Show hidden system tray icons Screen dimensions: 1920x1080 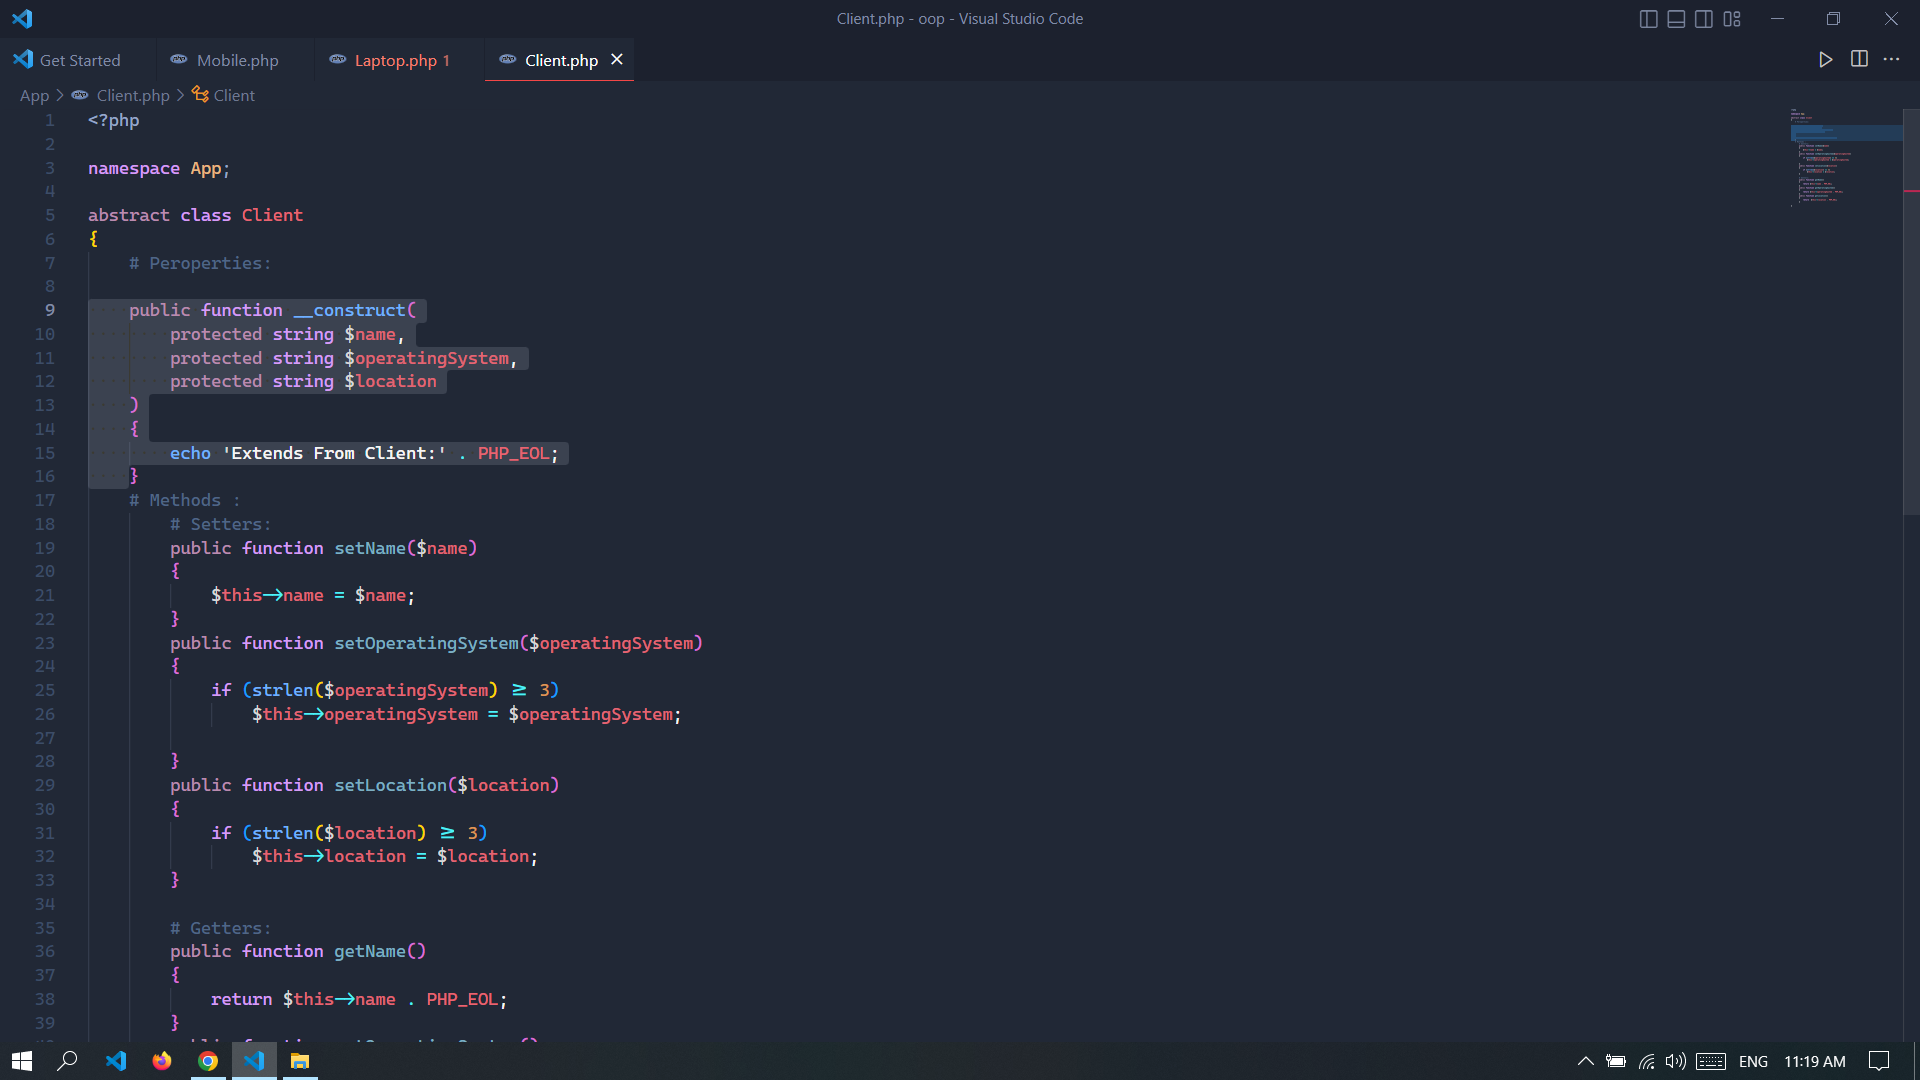pos(1585,1061)
